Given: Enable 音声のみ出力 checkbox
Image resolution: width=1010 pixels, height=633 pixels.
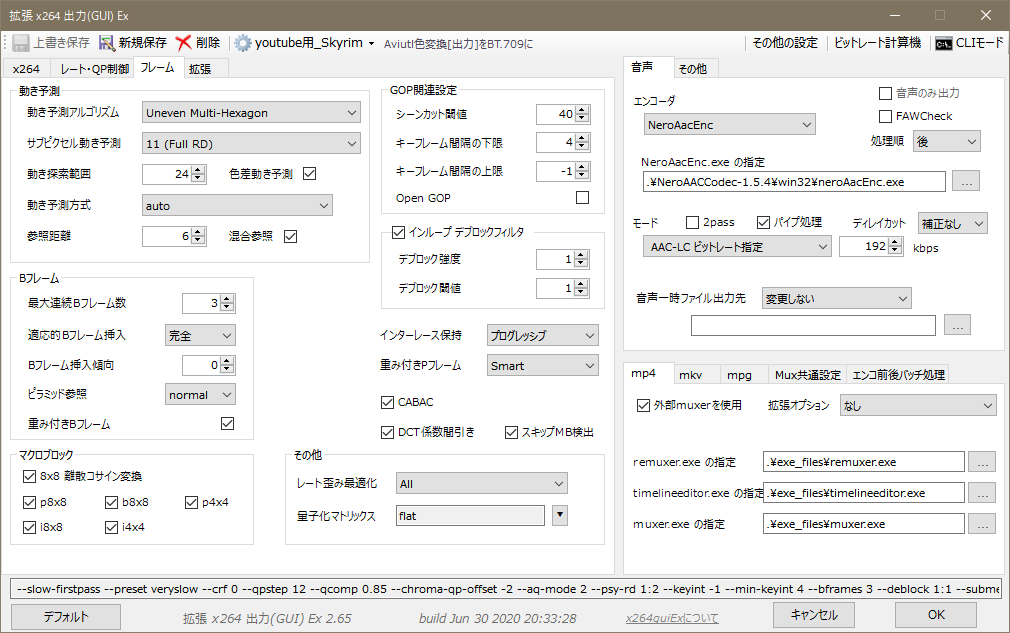Looking at the screenshot, I should (885, 93).
